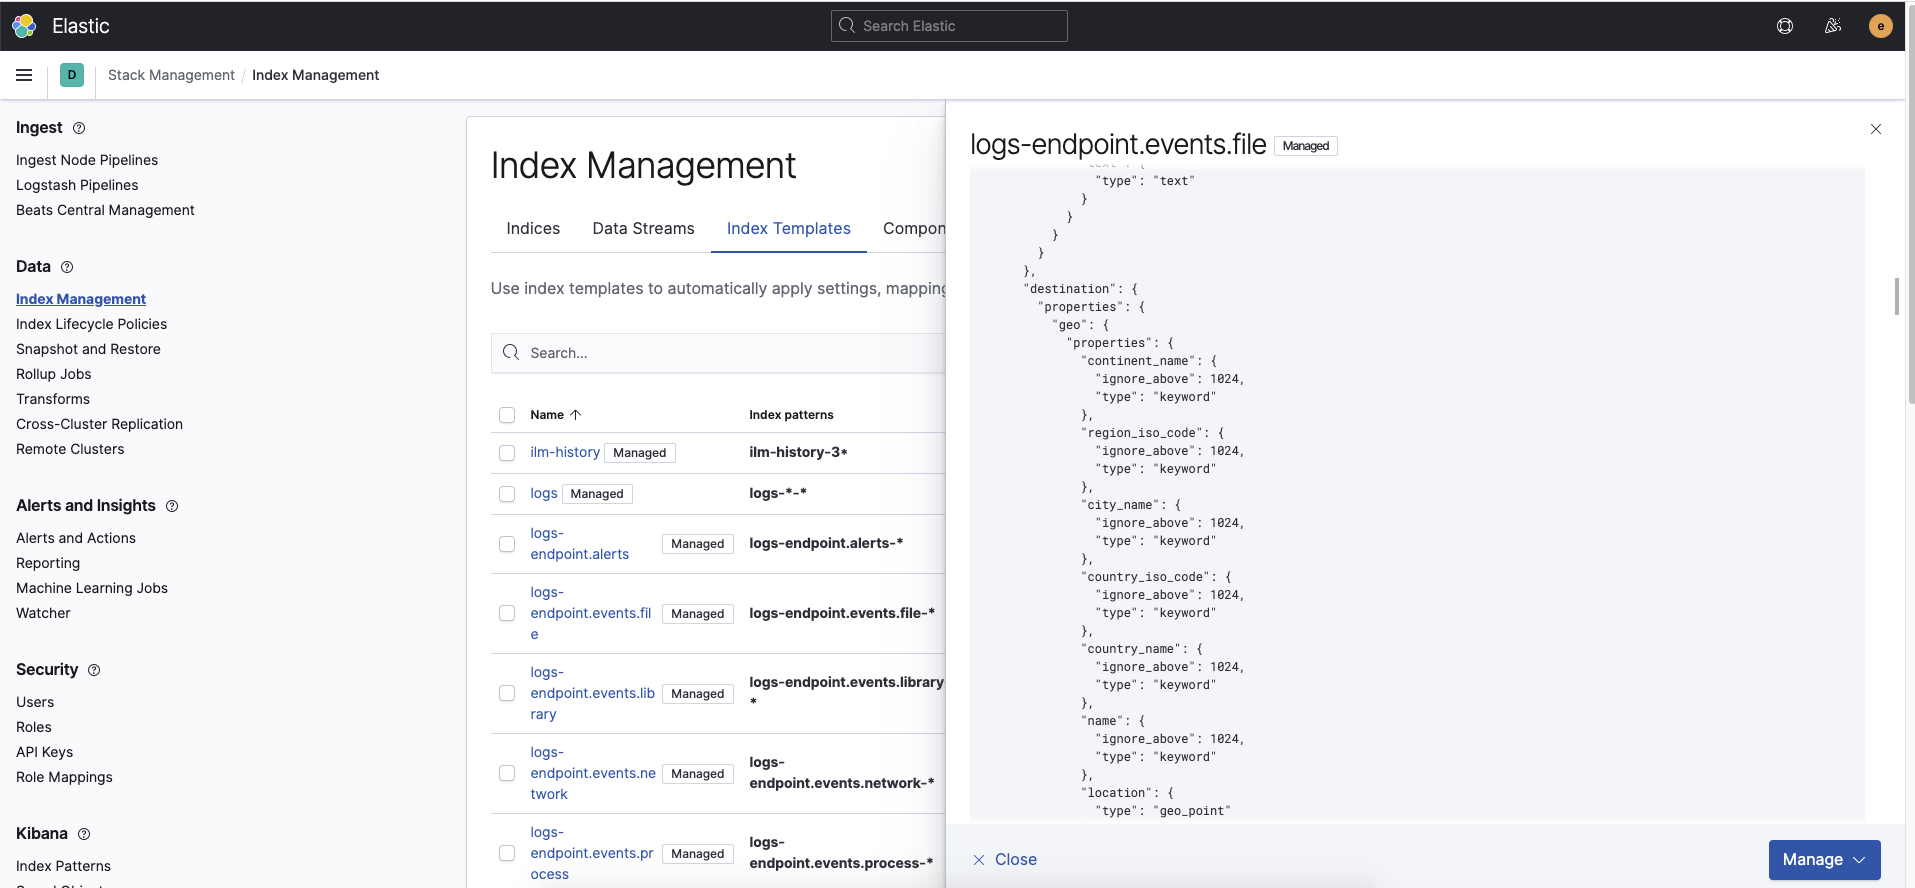Open the newsfeed celebration icon
Image resolution: width=1915 pixels, height=888 pixels.
(x=1833, y=26)
